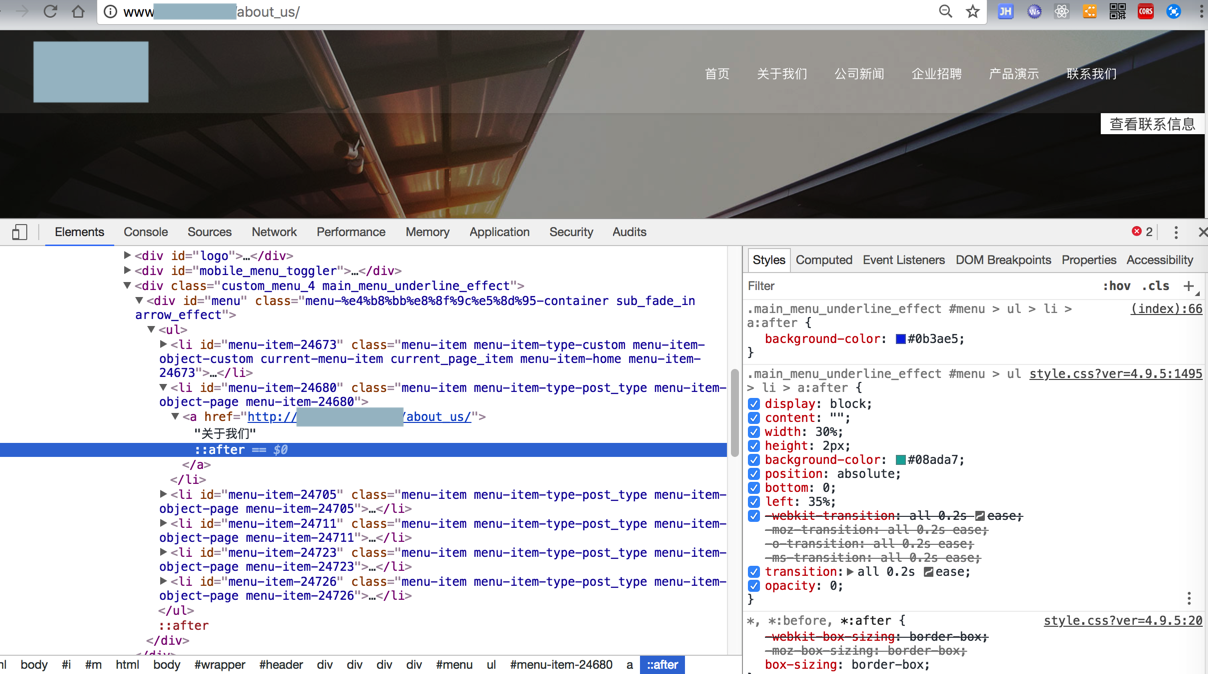Collapse the custom_menu_4 div node
Image resolution: width=1208 pixels, height=674 pixels.
point(127,286)
